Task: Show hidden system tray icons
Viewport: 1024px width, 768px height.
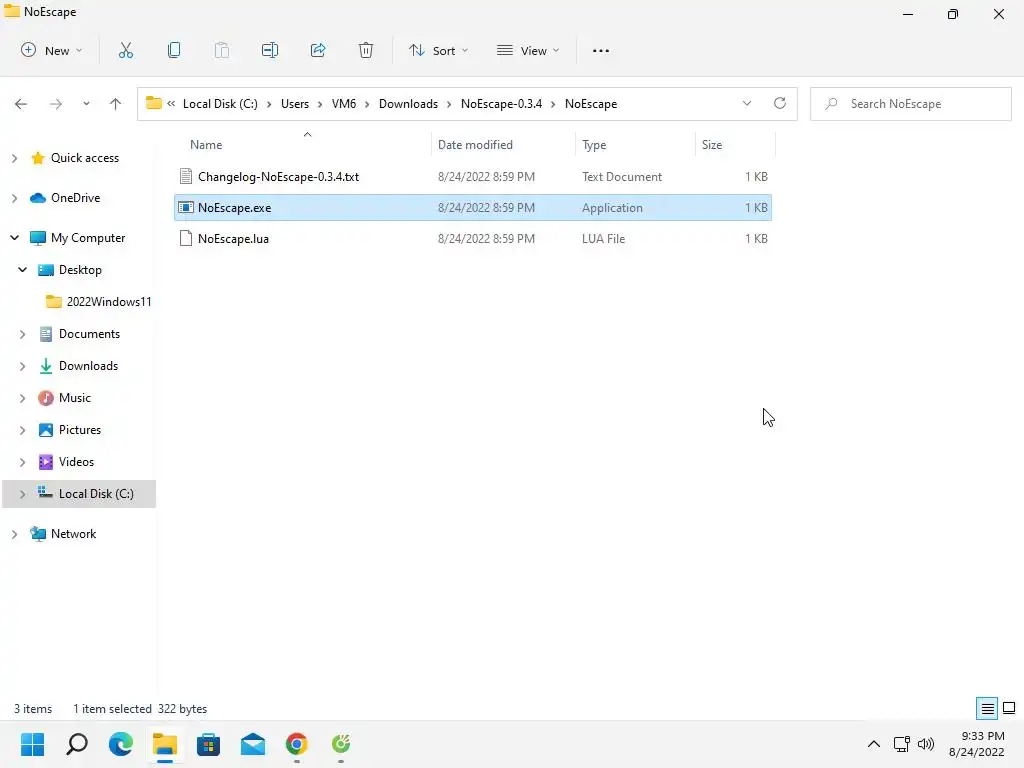Action: click(x=874, y=744)
